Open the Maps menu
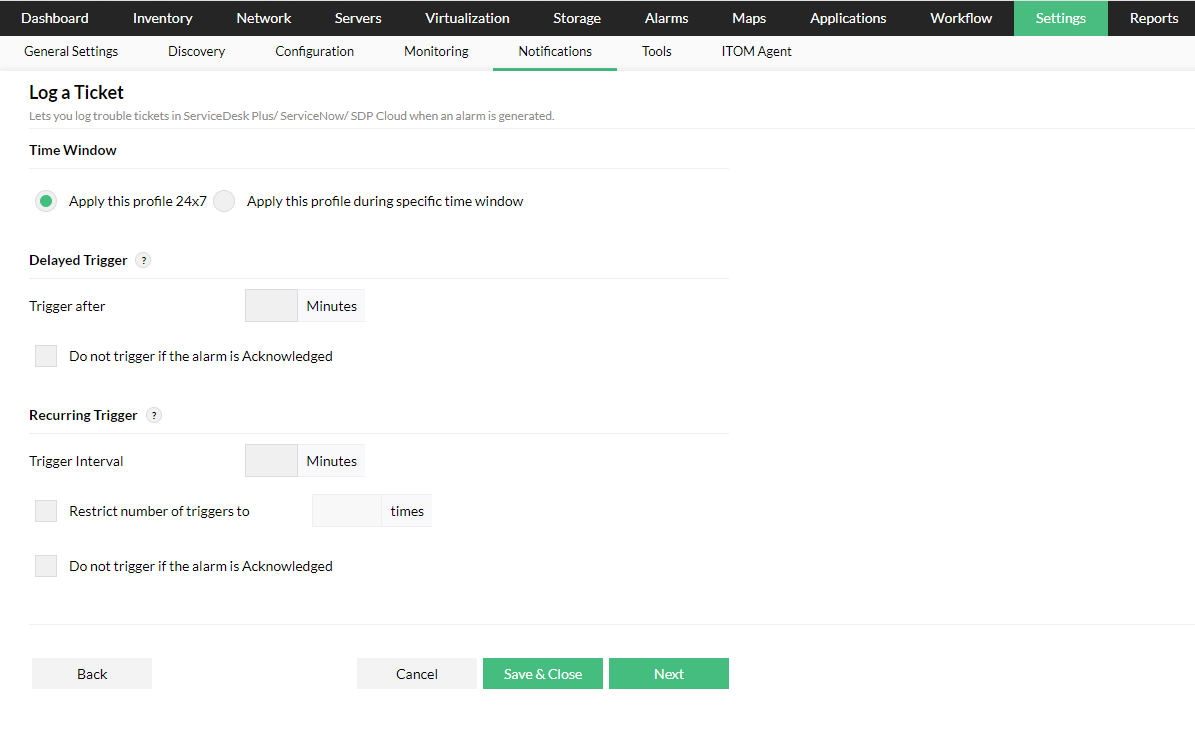Screen dimensions: 1195x742 749,18
